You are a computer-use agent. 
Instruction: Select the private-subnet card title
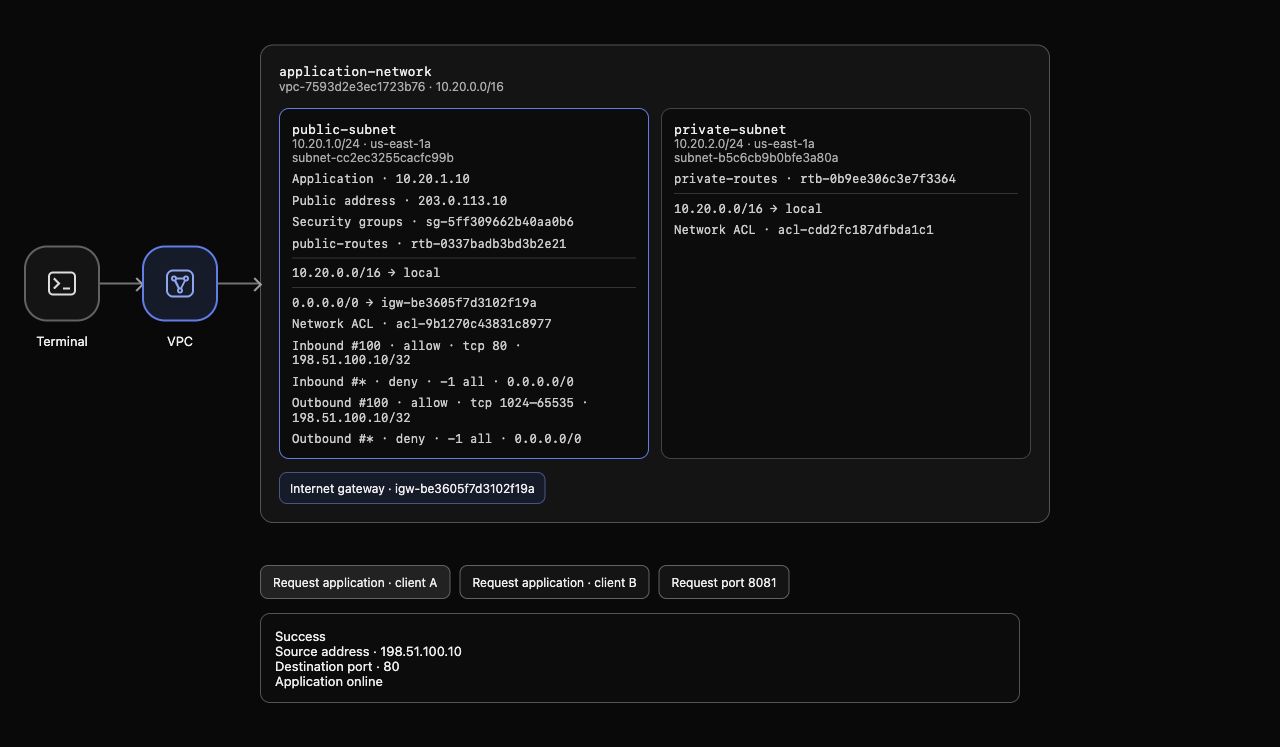pos(730,129)
